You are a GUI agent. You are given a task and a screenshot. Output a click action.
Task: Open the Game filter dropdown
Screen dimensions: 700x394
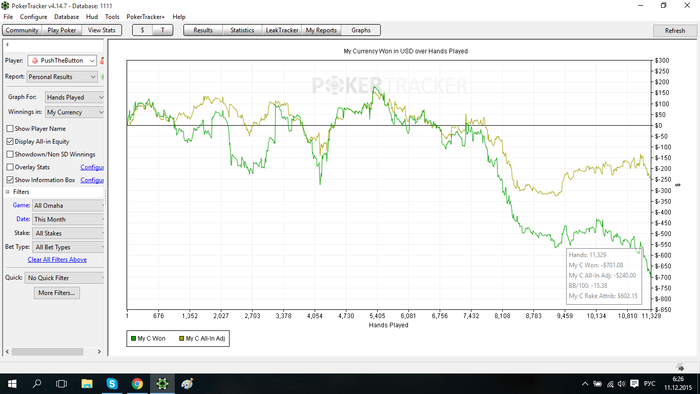pos(68,206)
